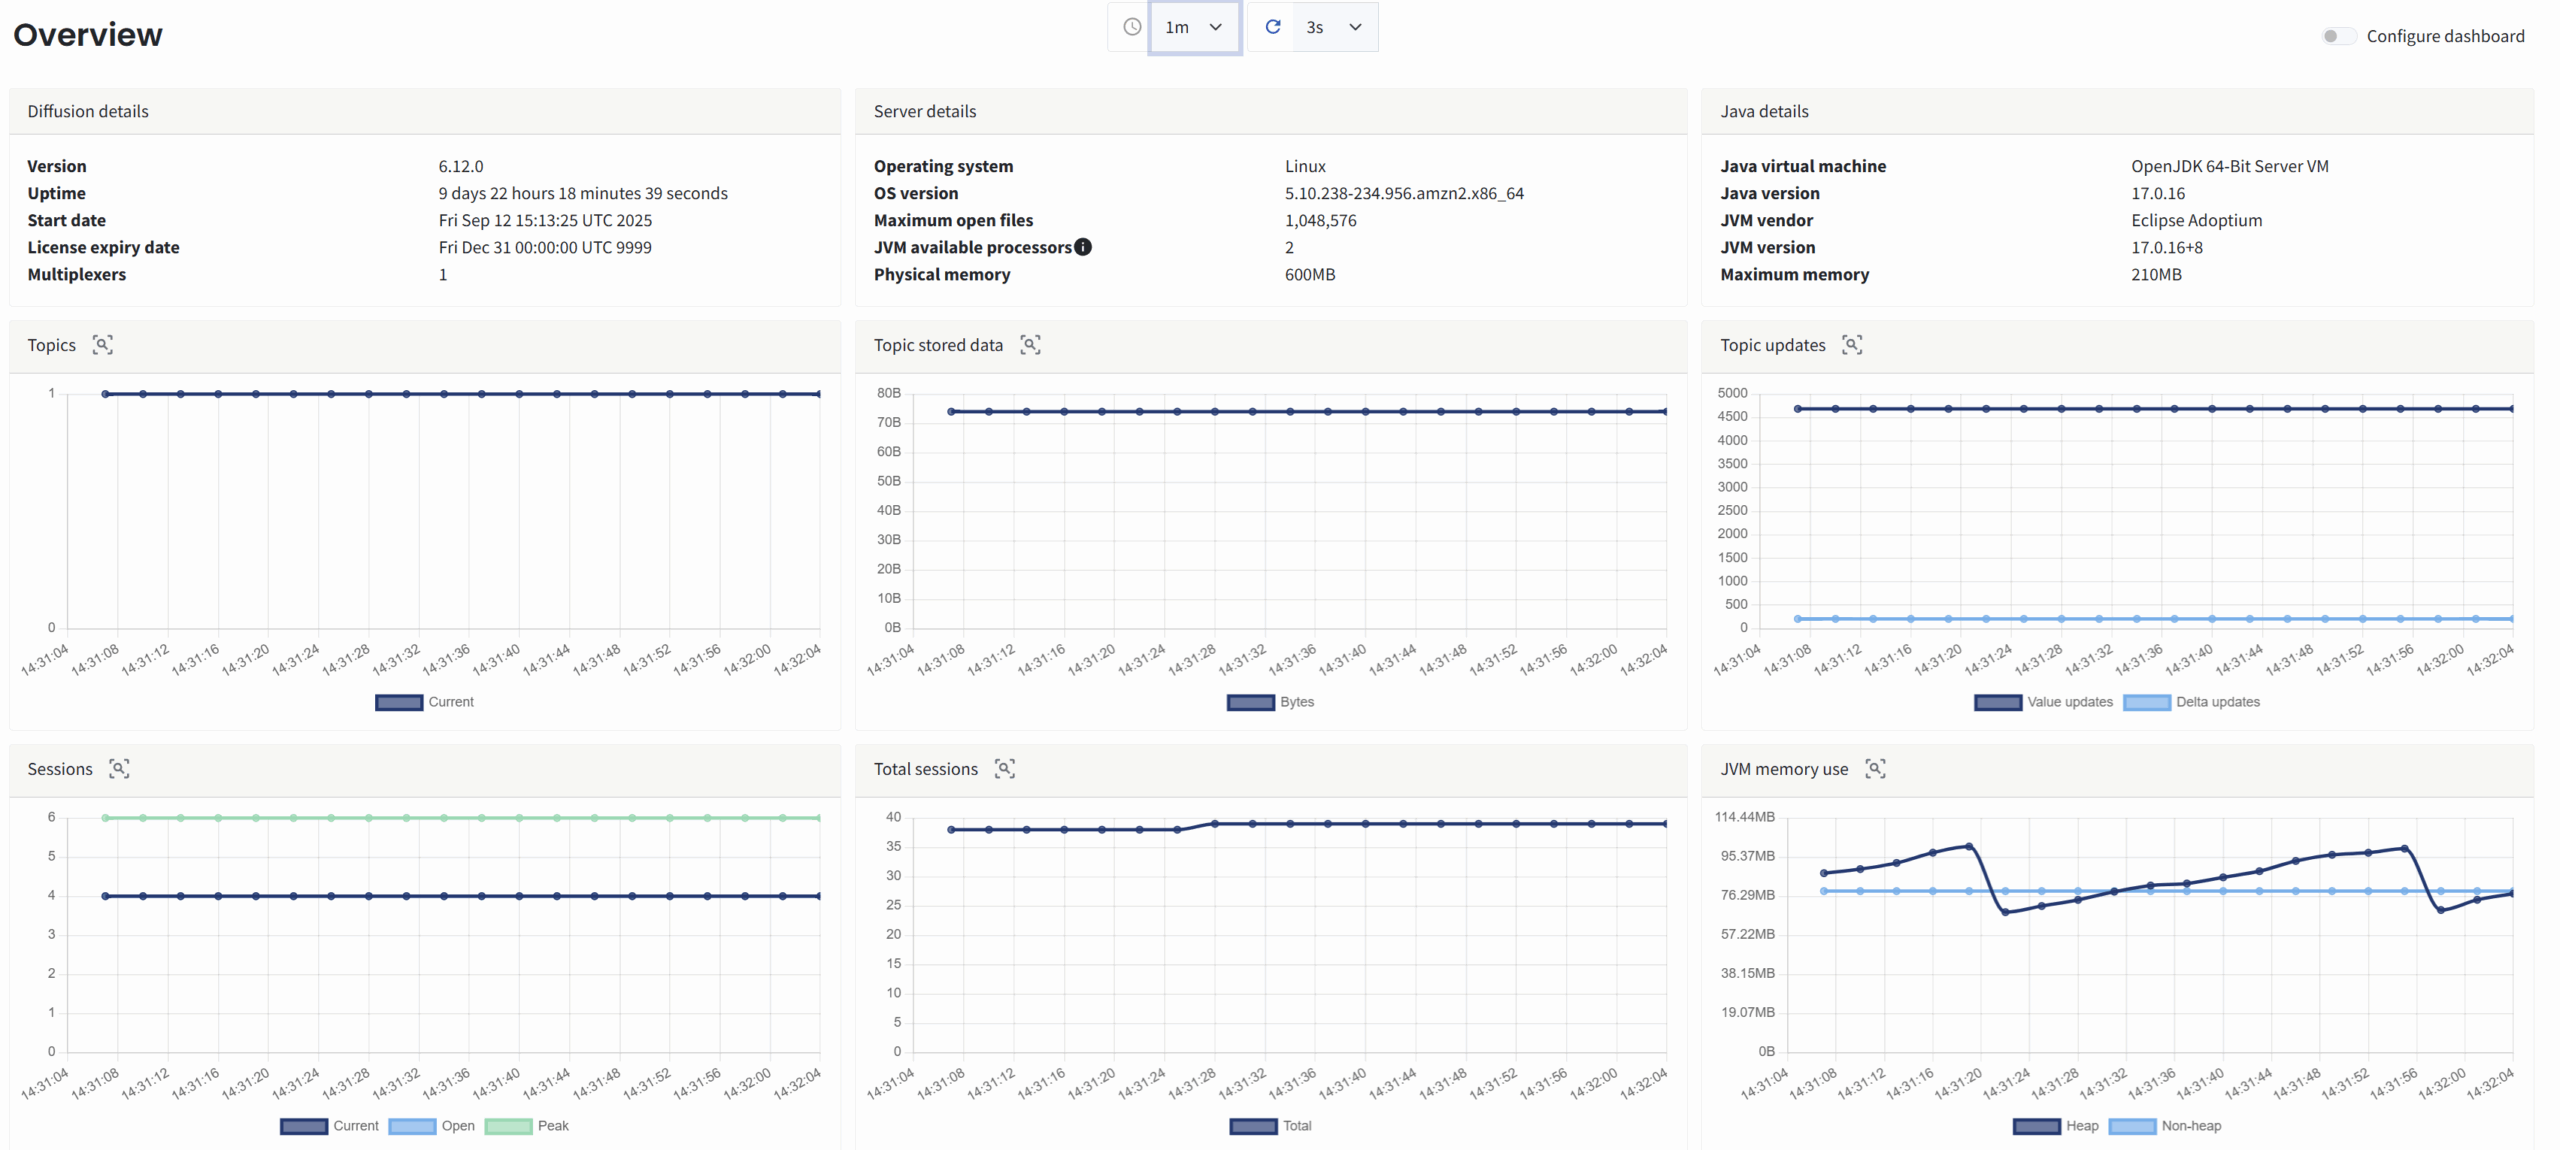Open Topic updates chart zoom icon

tap(1852, 345)
